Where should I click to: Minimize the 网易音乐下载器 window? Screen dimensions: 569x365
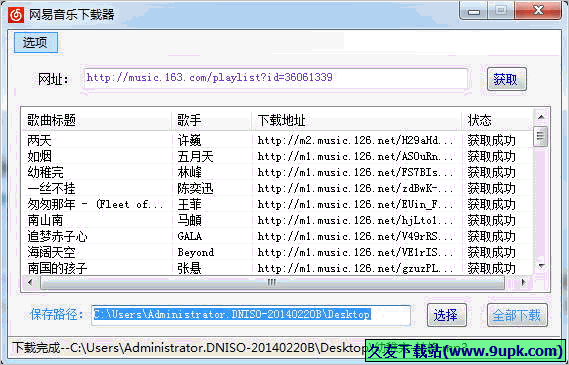click(473, 10)
